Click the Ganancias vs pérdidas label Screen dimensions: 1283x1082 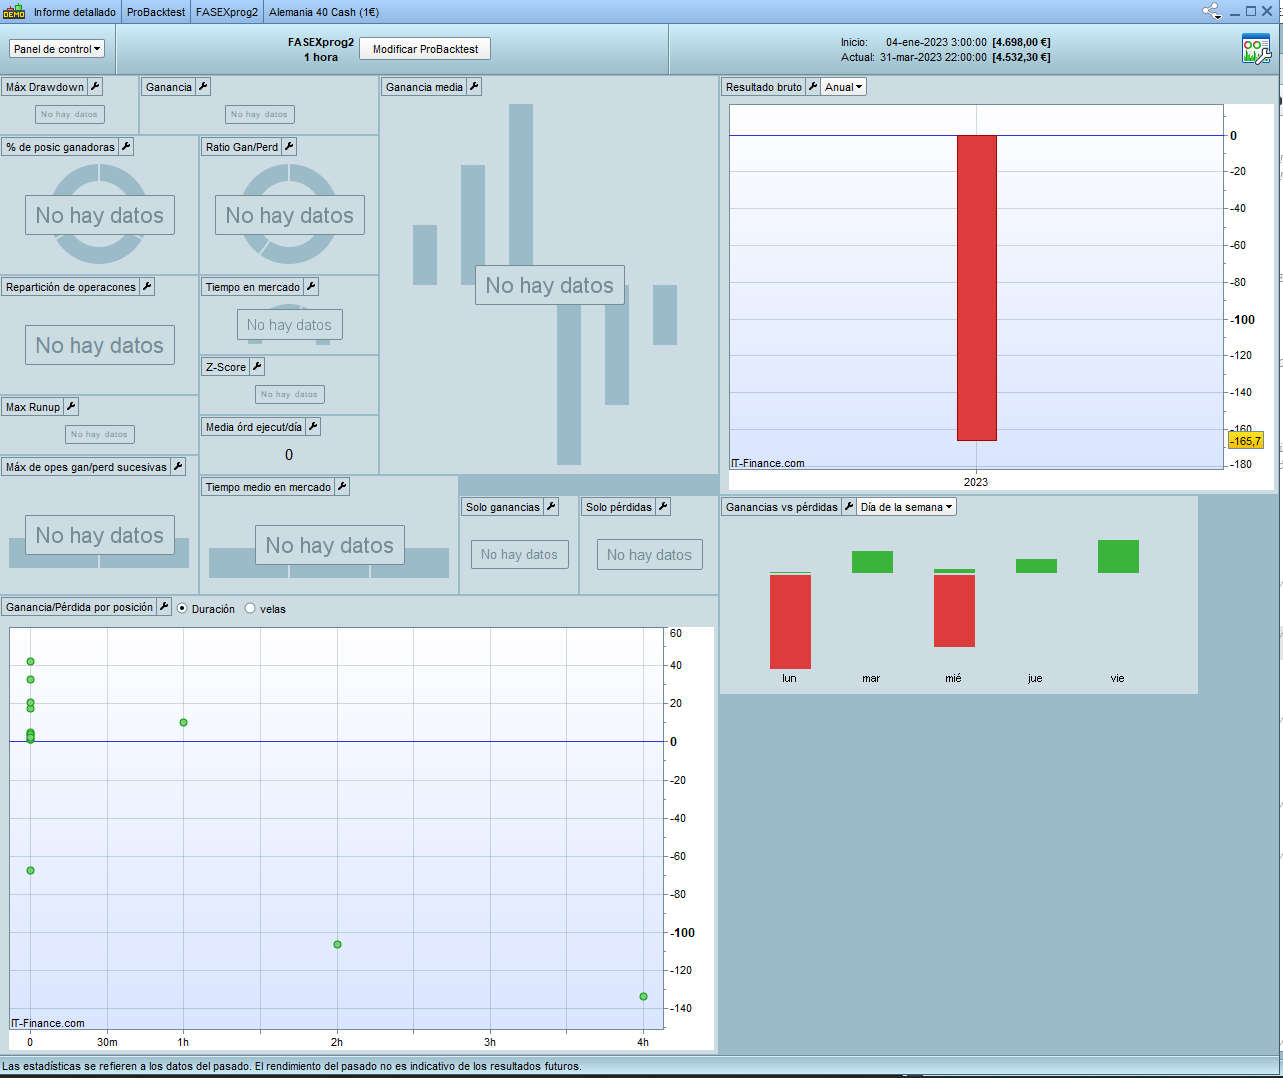point(782,507)
